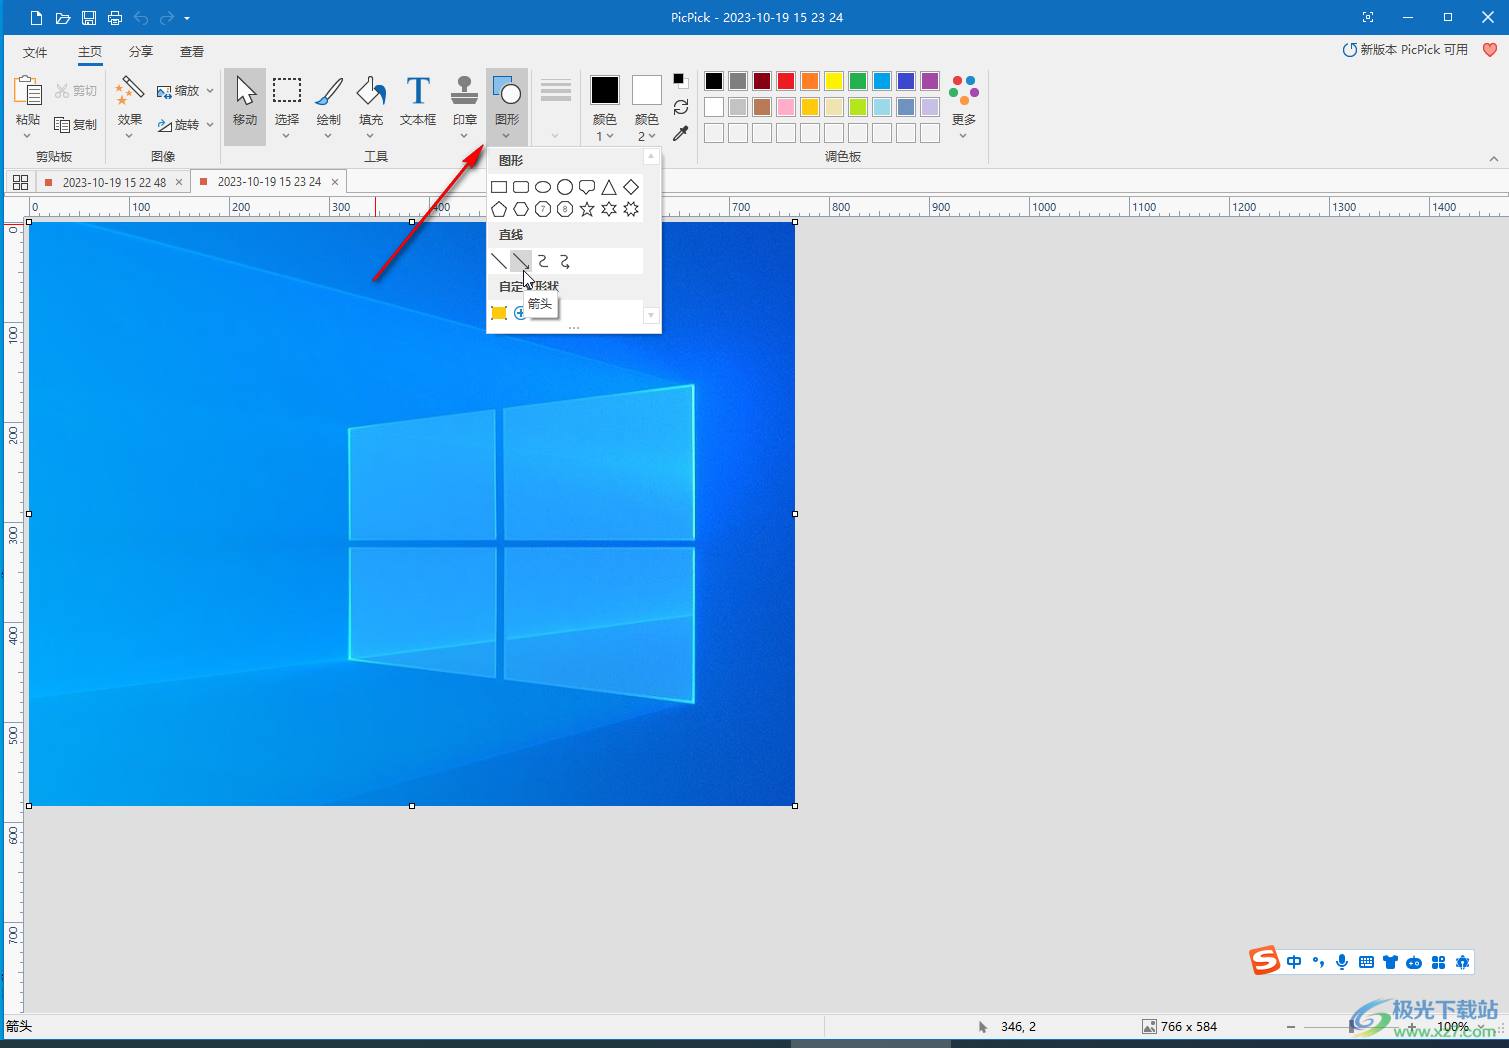Screen dimensions: 1509x1048
Task: Open the File (文件) menu
Action: coord(35,52)
